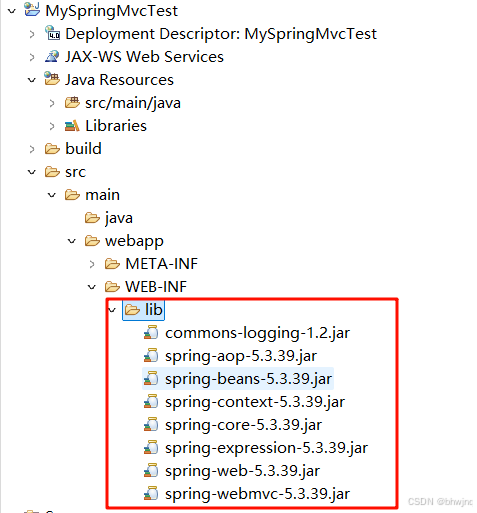Viewport: 477px width, 513px height.
Task: Collapse the MySpringMvcTest project node
Action: (12, 11)
